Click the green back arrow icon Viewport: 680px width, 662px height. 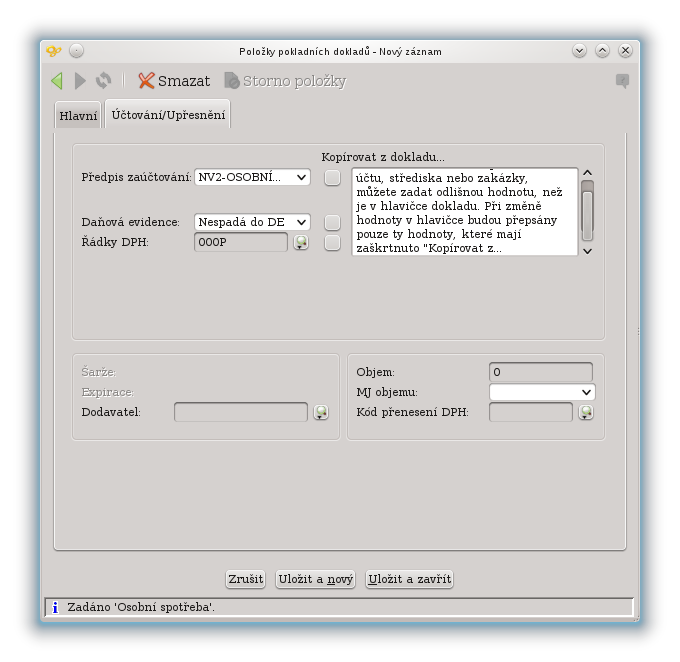click(57, 81)
